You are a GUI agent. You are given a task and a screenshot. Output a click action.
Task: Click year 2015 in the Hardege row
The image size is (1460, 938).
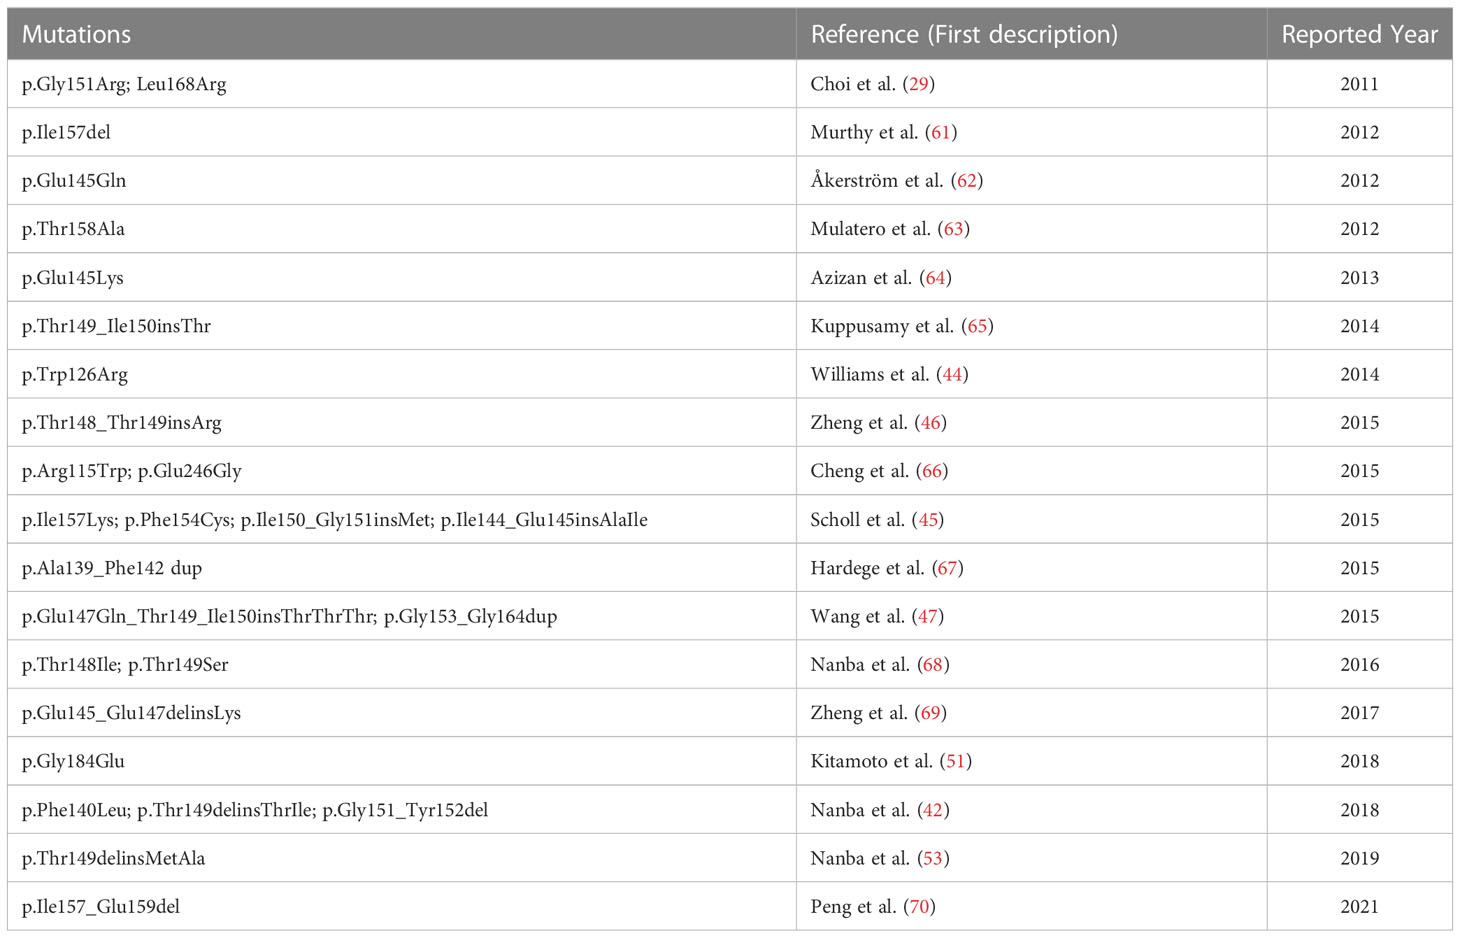pos(1360,568)
